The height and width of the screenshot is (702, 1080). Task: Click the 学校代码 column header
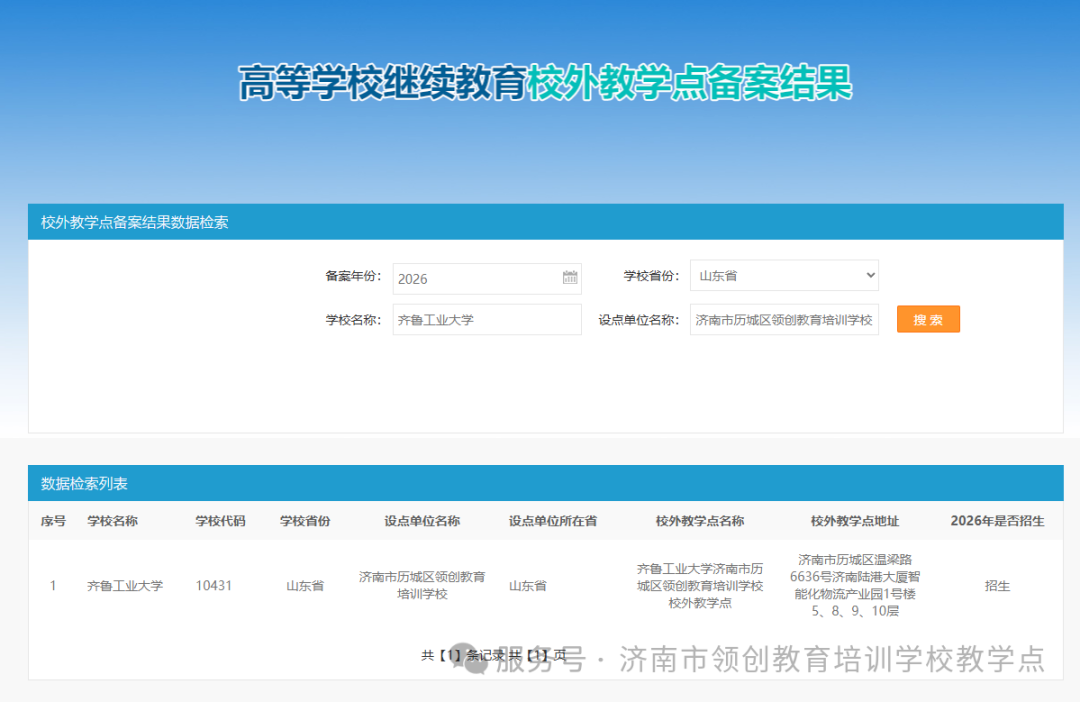click(220, 521)
